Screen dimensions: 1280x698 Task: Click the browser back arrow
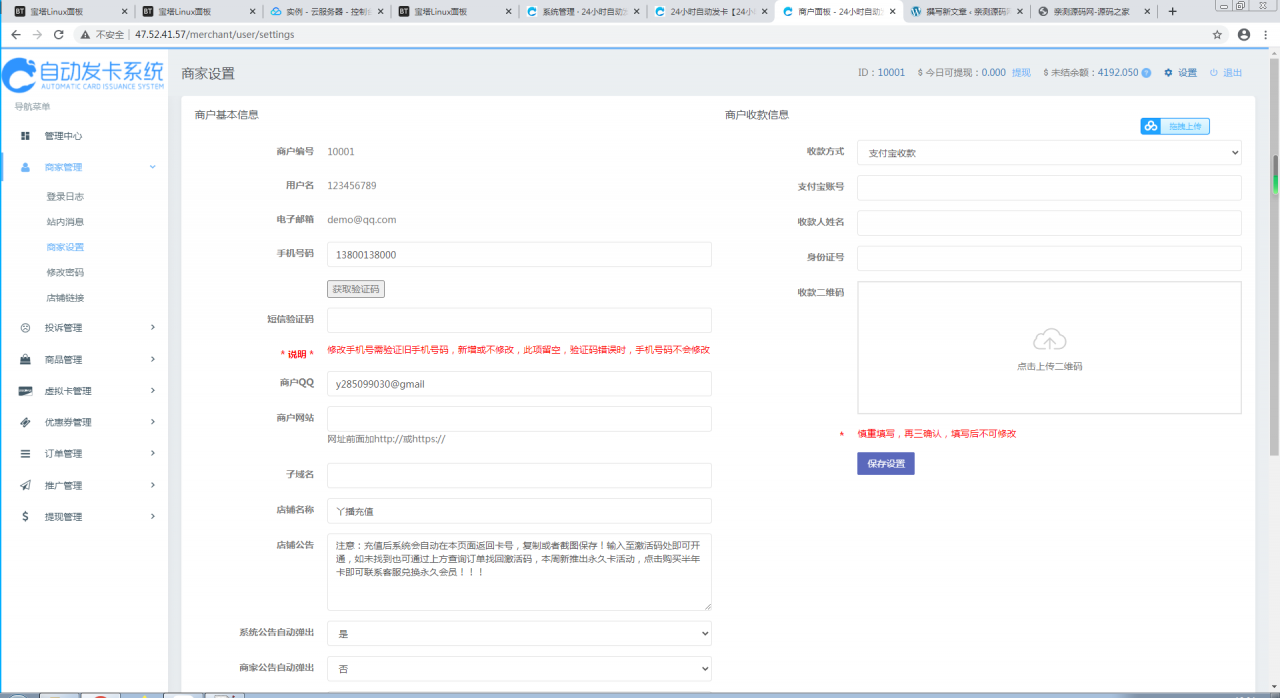tap(15, 34)
